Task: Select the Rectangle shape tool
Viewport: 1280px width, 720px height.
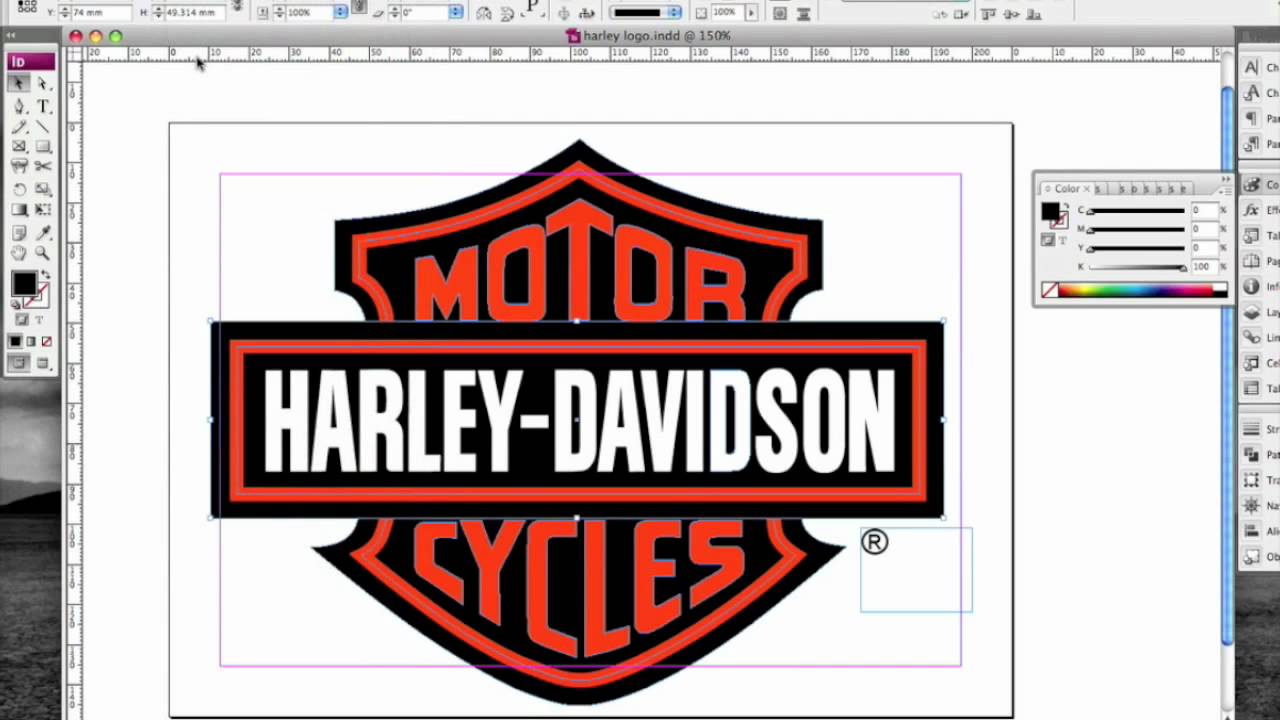Action: (43, 147)
